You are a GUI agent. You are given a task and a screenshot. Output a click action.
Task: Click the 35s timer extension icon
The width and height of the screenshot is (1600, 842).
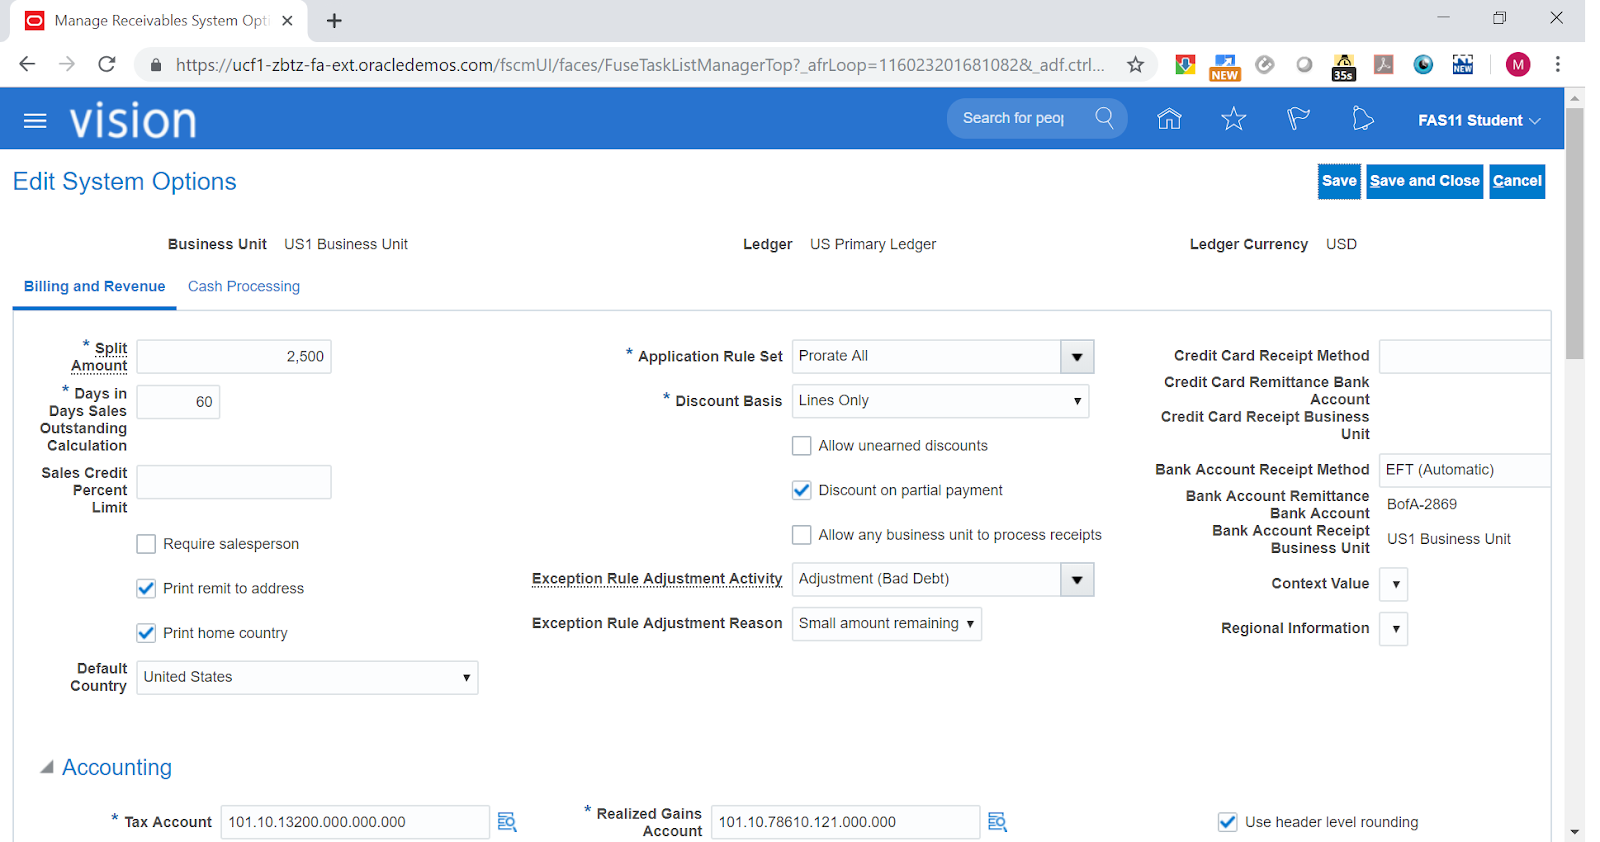tap(1344, 67)
